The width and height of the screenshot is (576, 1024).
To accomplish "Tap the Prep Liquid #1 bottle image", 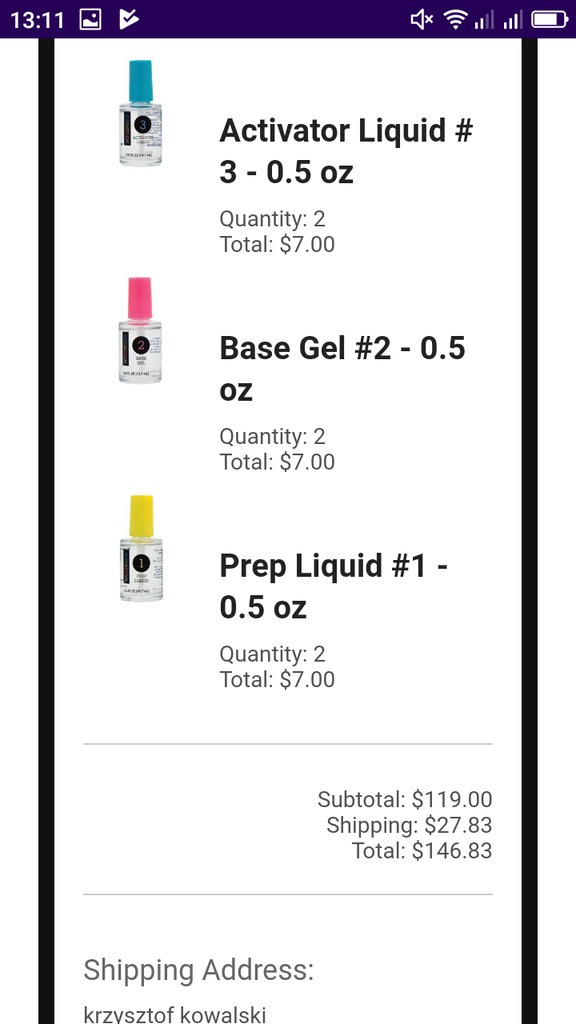I will coord(140,548).
